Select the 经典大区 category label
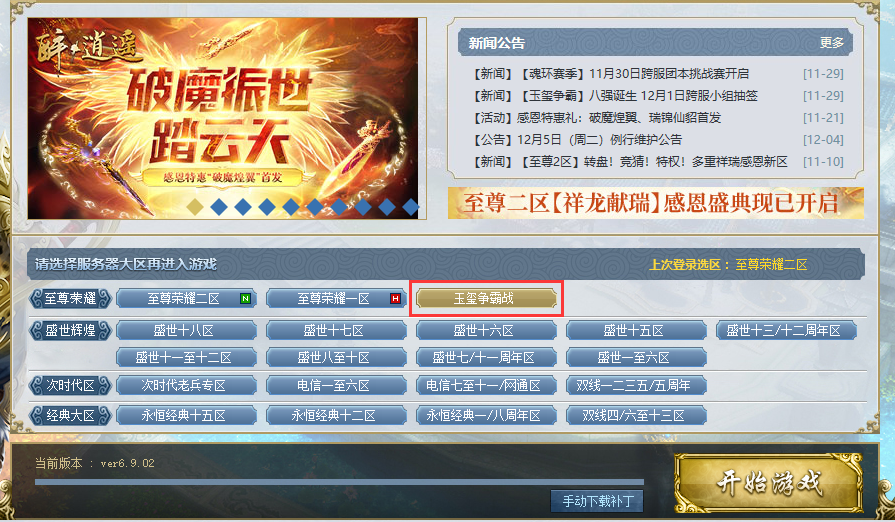 tap(70, 415)
